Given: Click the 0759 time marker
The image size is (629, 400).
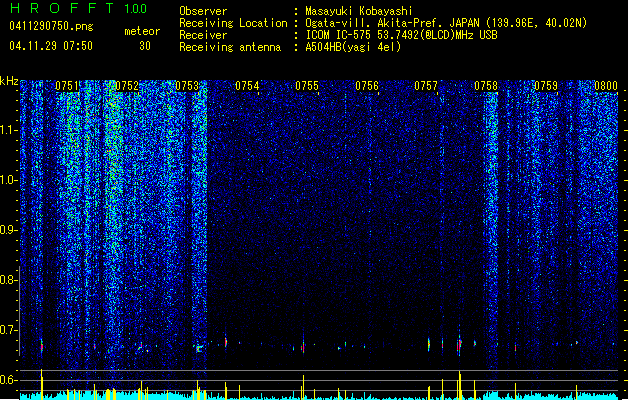Looking at the screenshot, I should (546, 86).
